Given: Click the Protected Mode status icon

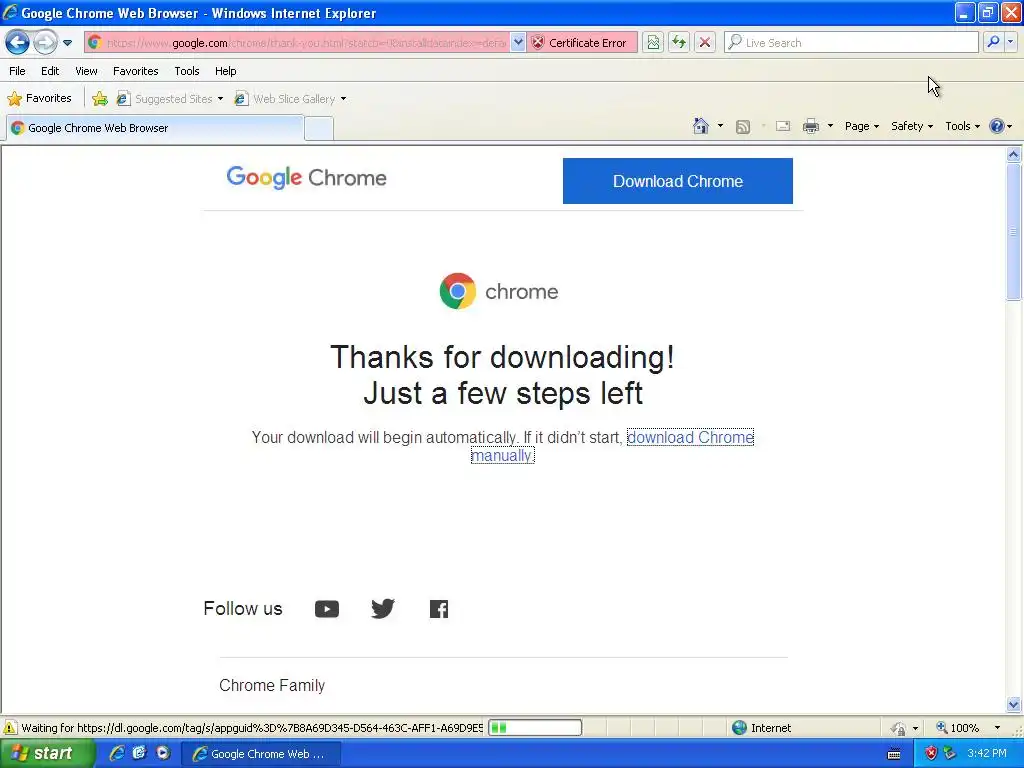Looking at the screenshot, I should (899, 728).
